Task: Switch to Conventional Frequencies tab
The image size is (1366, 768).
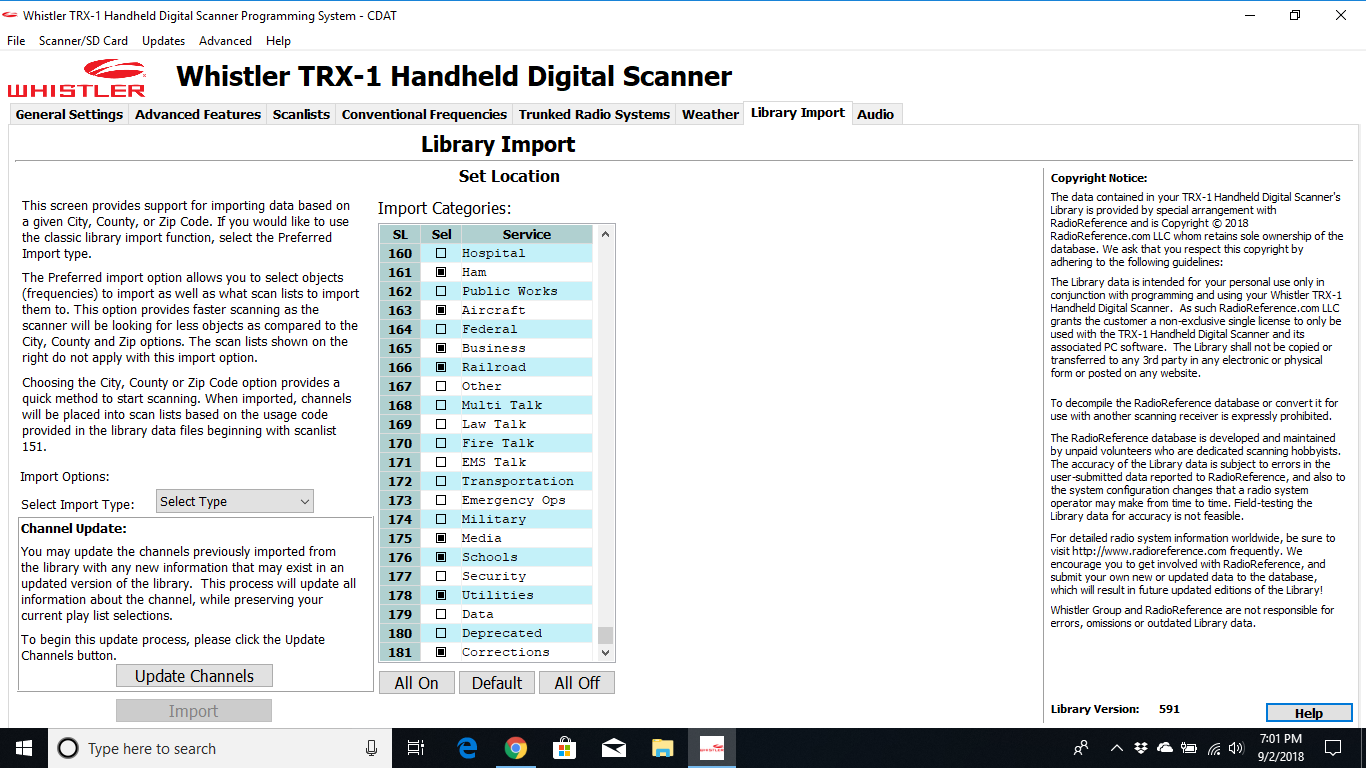Action: coord(424,114)
